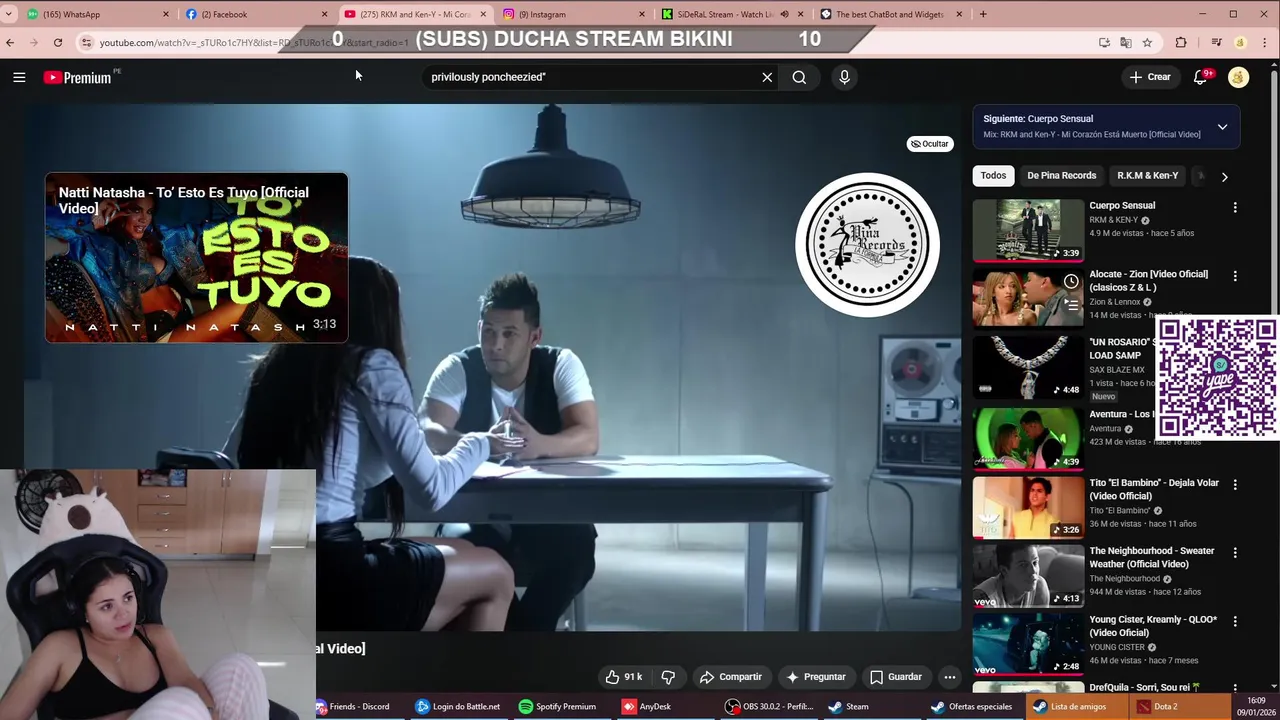Bookmark this page with the star
Image resolution: width=1280 pixels, height=720 pixels.
(1147, 42)
